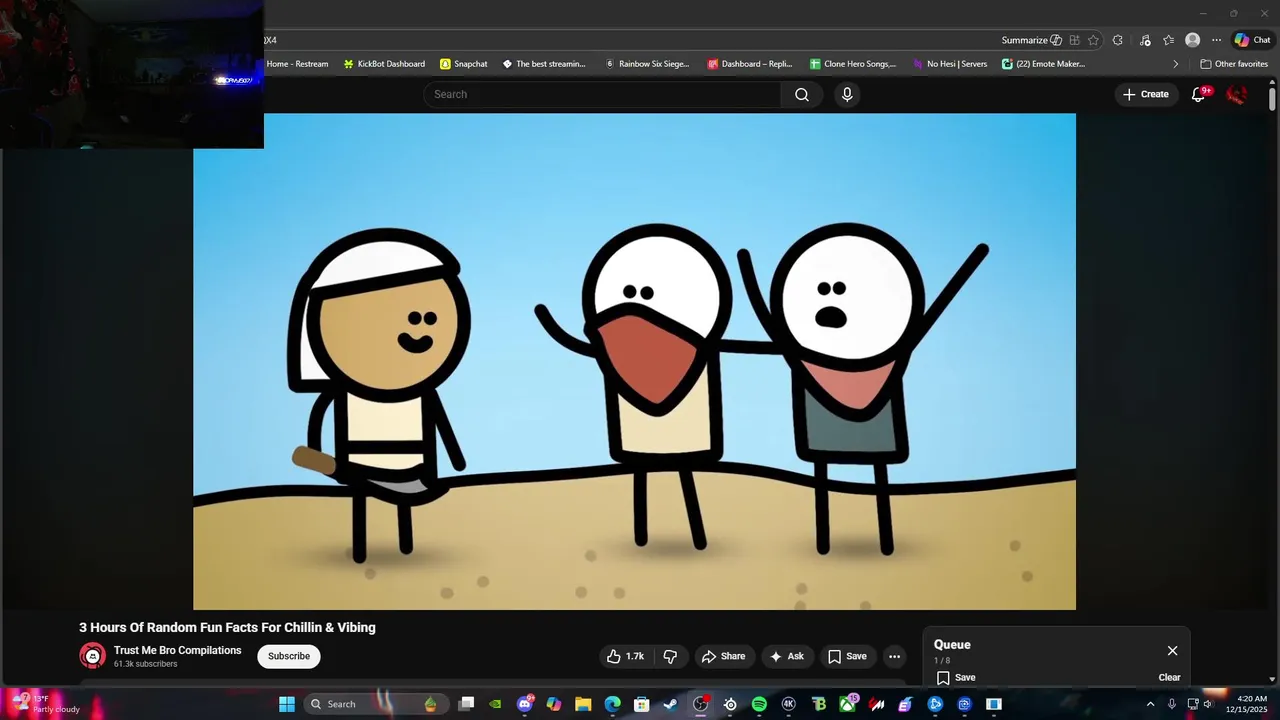Focus the YouTube search field
The height and width of the screenshot is (720, 1280).
tap(602, 94)
